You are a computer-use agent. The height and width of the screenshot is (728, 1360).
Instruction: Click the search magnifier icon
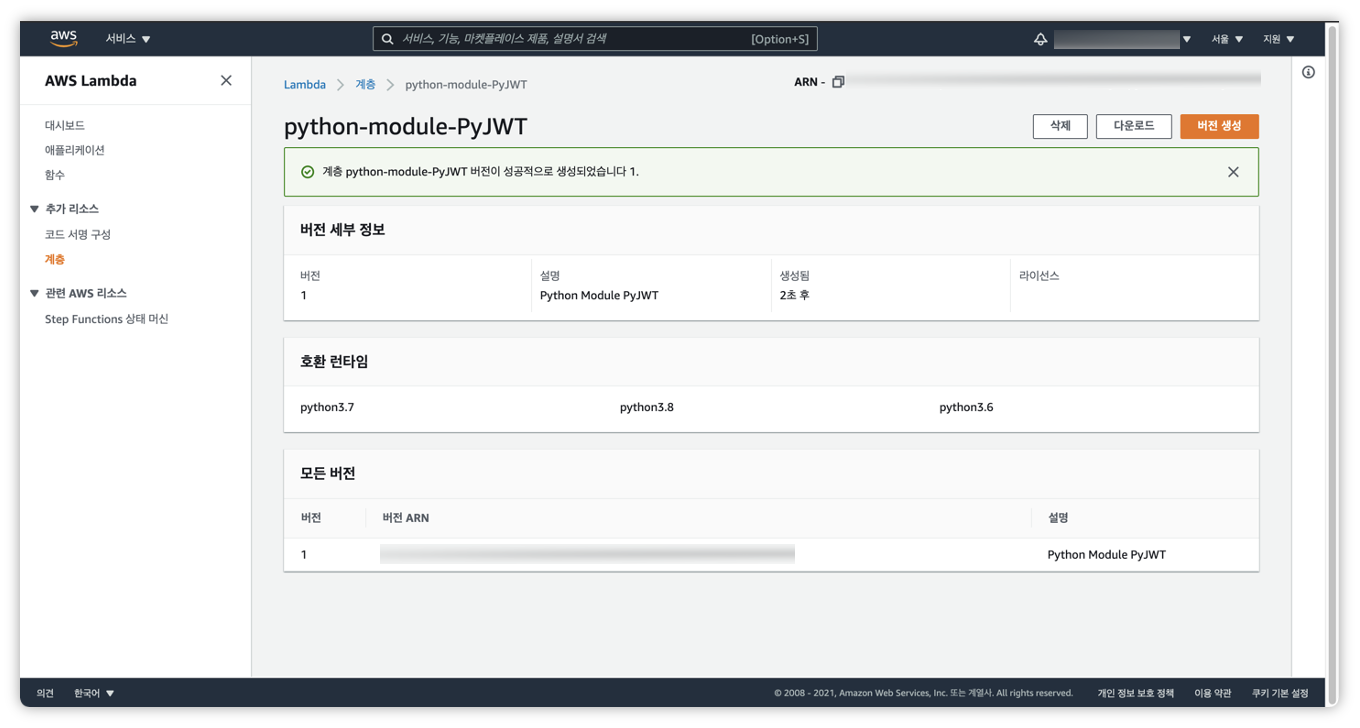pyautogui.click(x=388, y=39)
